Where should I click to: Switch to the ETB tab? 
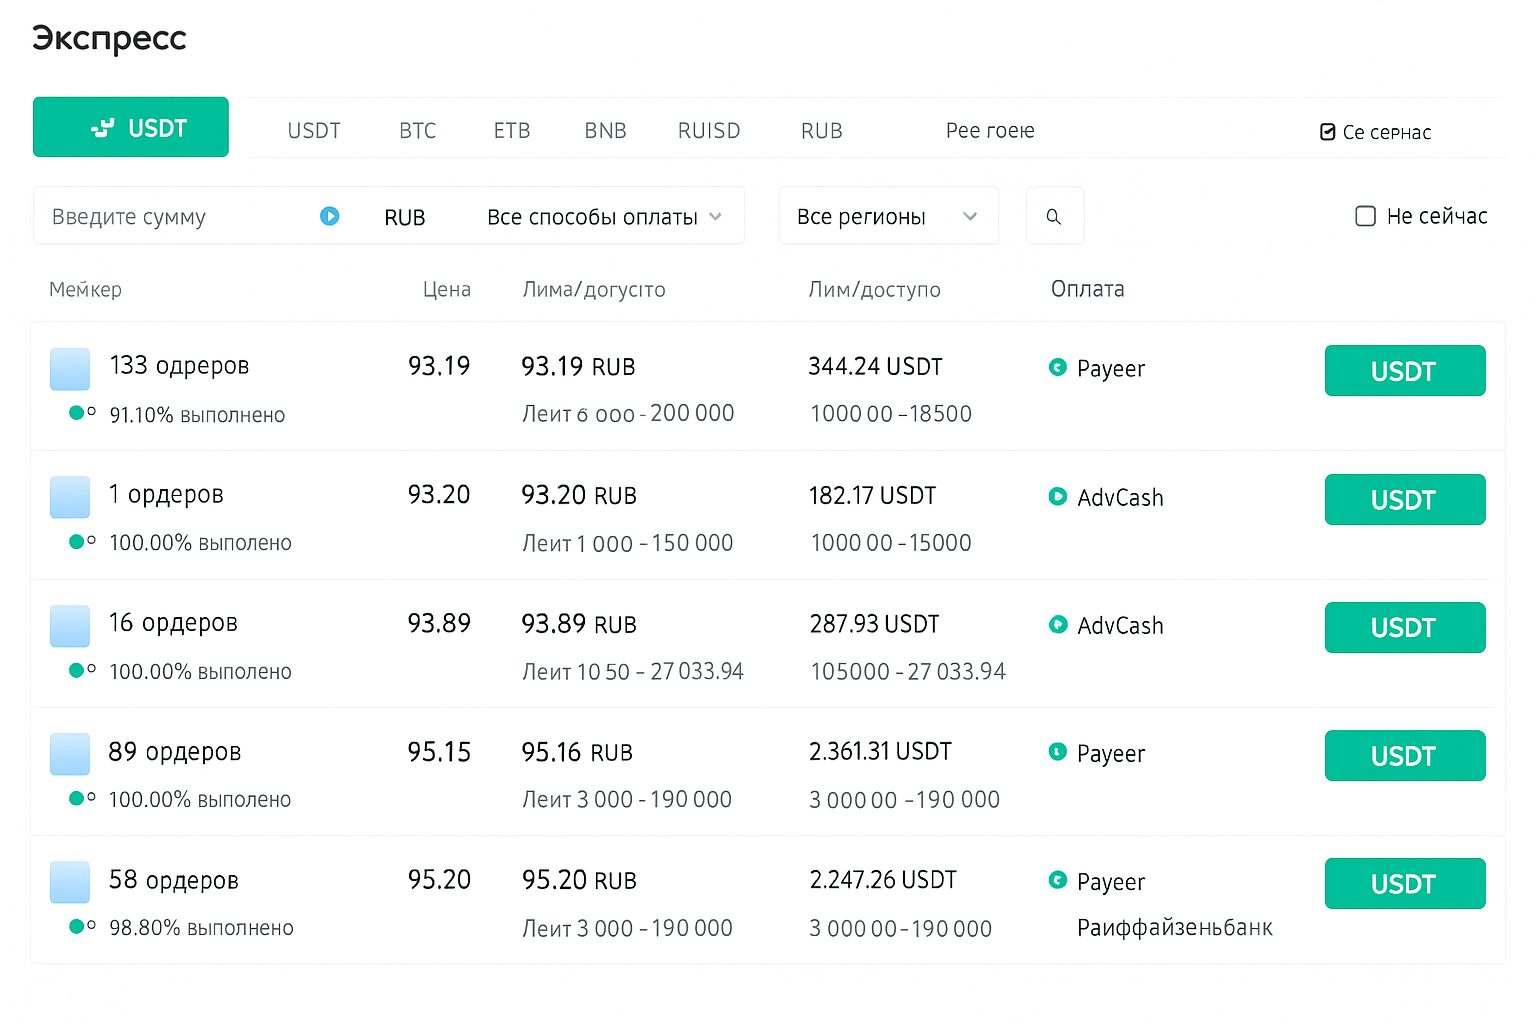pos(512,131)
